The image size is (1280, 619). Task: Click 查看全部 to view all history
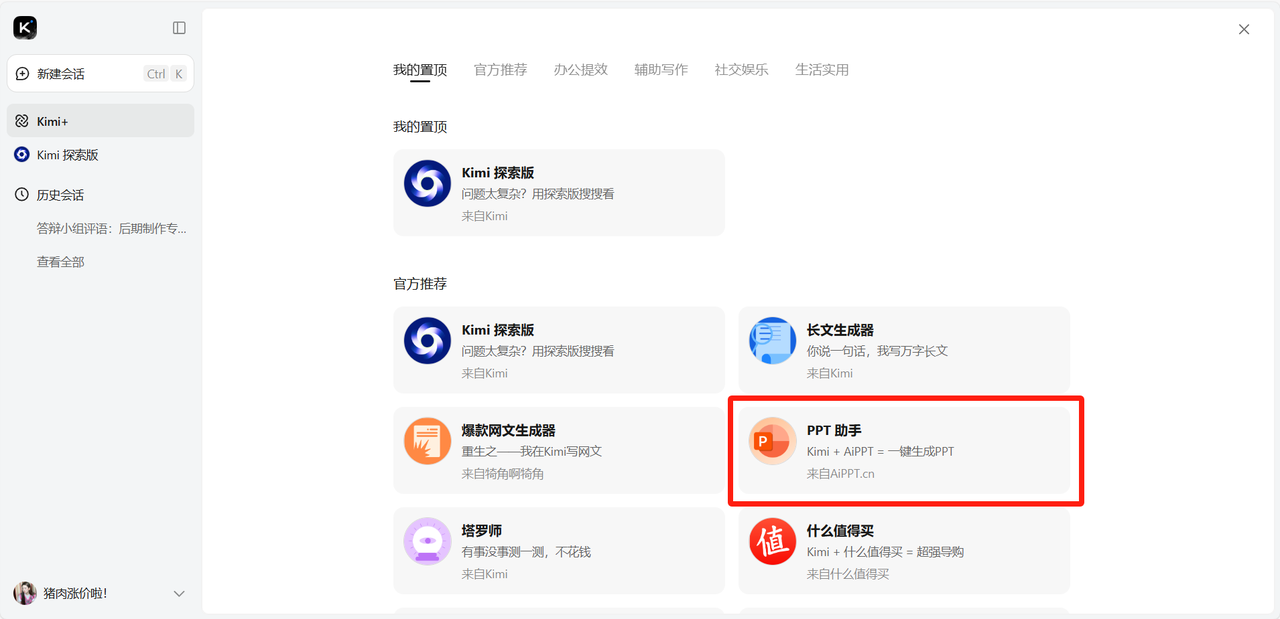(61, 262)
